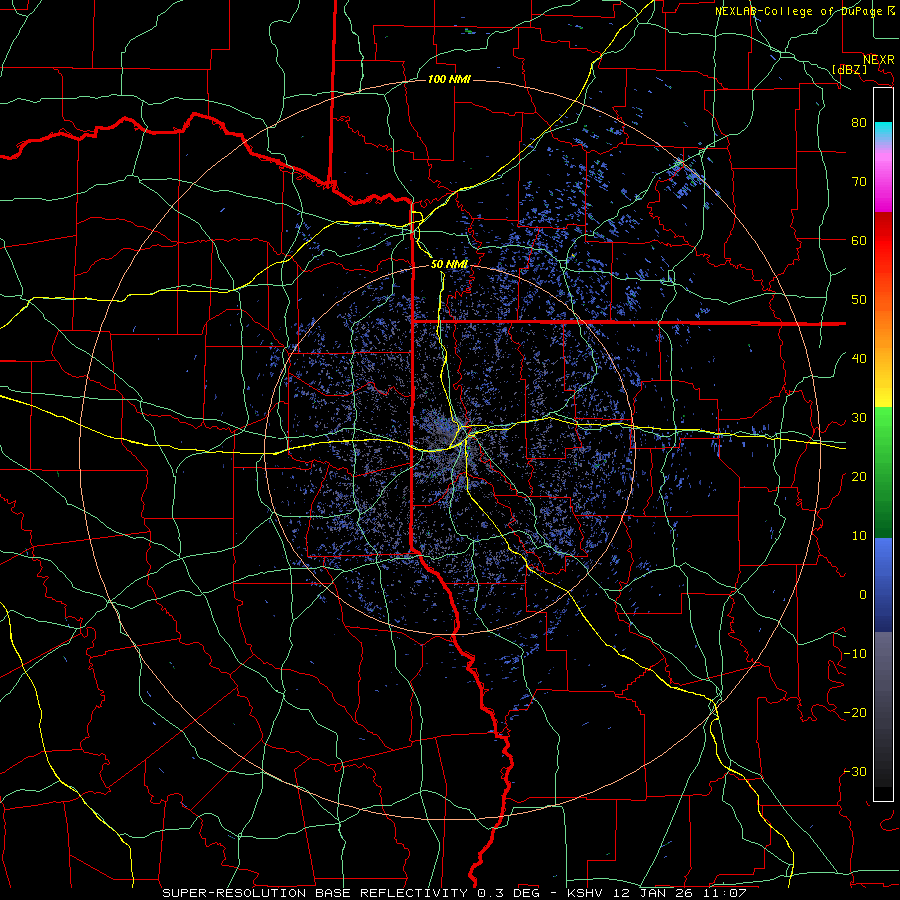Click the 40 value on the dBZ scale

coord(859,359)
